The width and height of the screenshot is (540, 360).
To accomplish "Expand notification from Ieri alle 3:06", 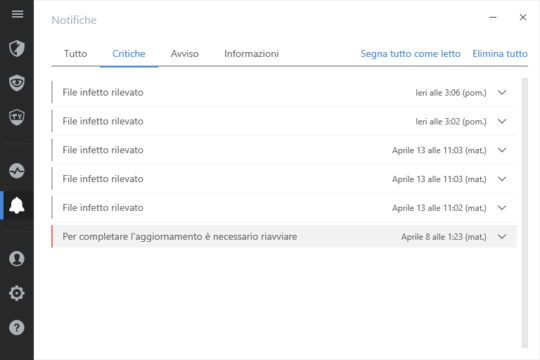I will [x=502, y=92].
